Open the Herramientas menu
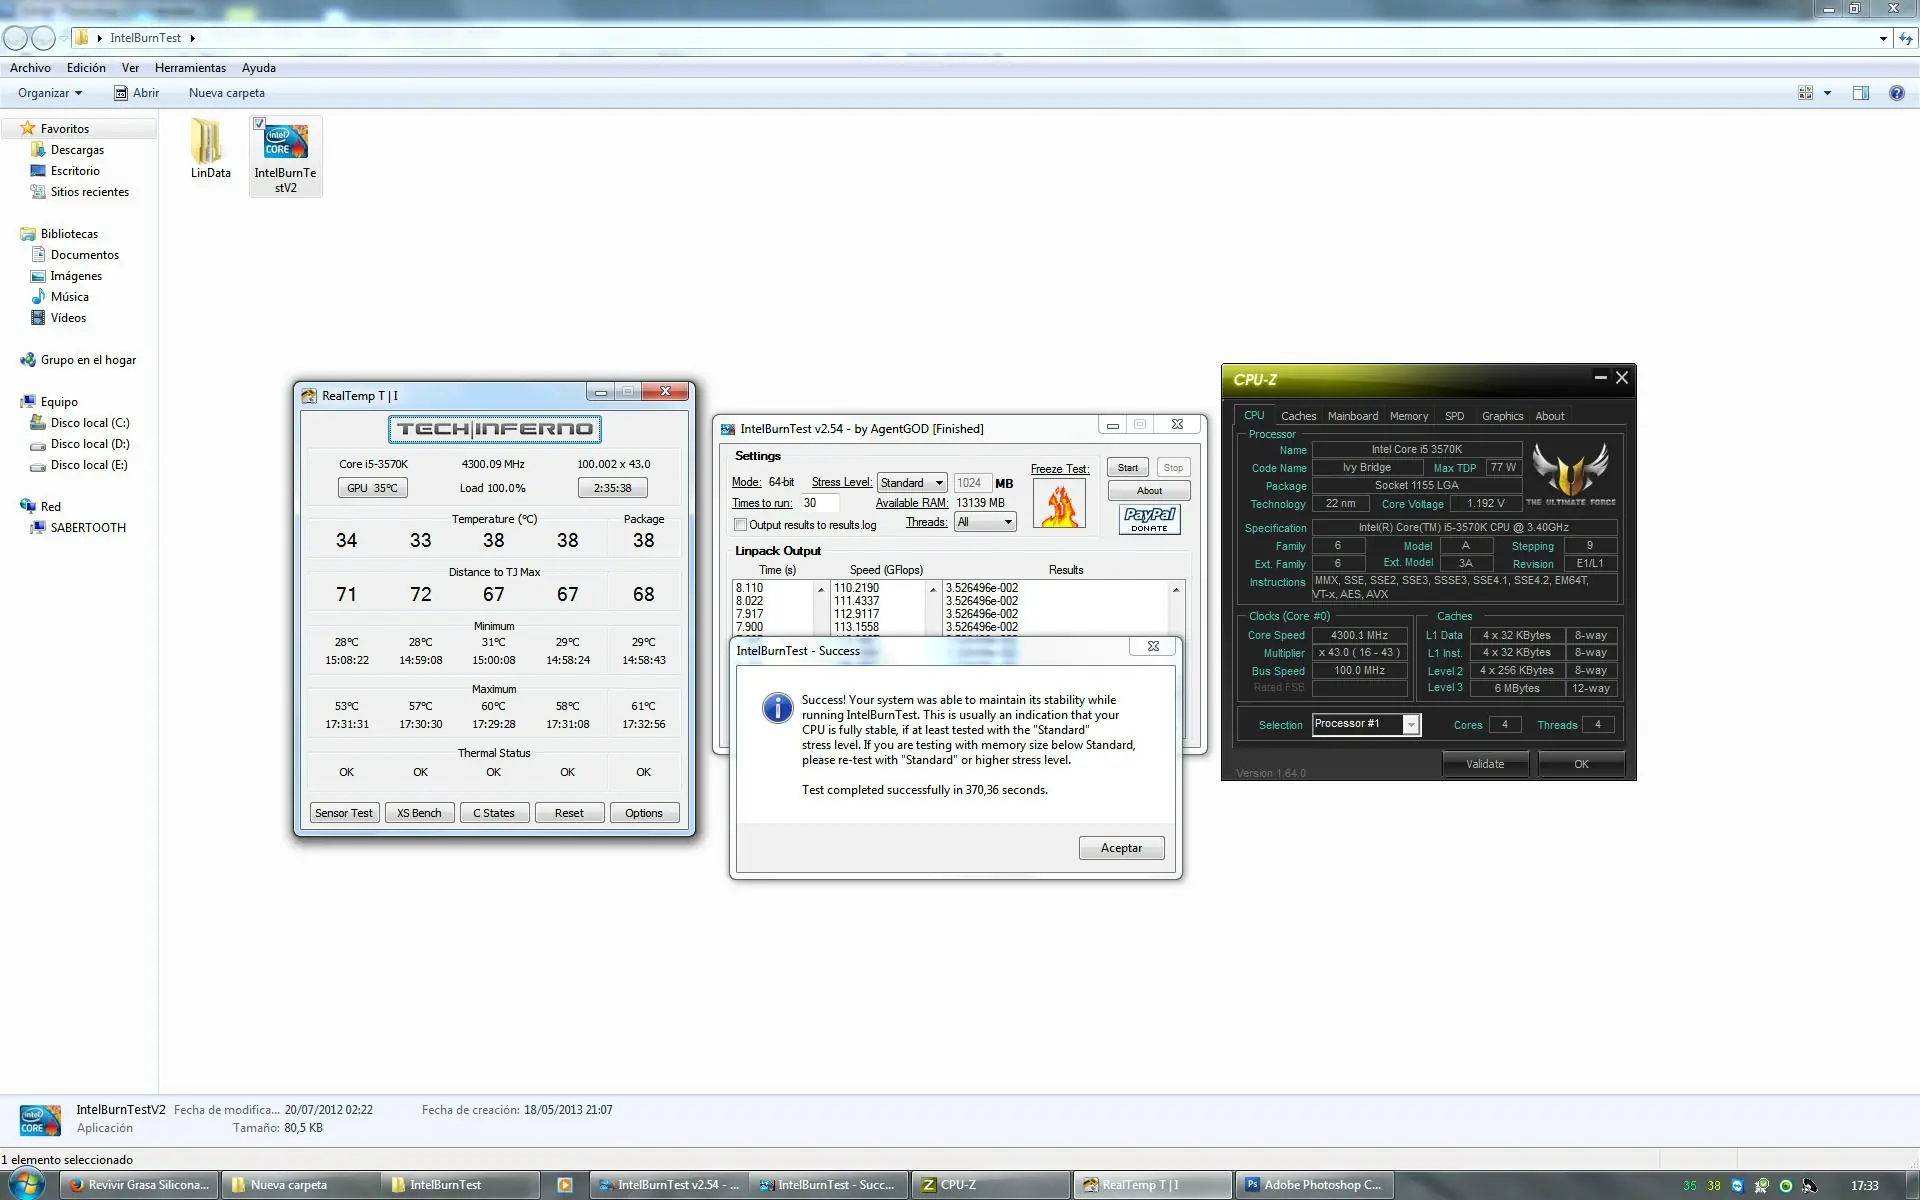 (190, 68)
